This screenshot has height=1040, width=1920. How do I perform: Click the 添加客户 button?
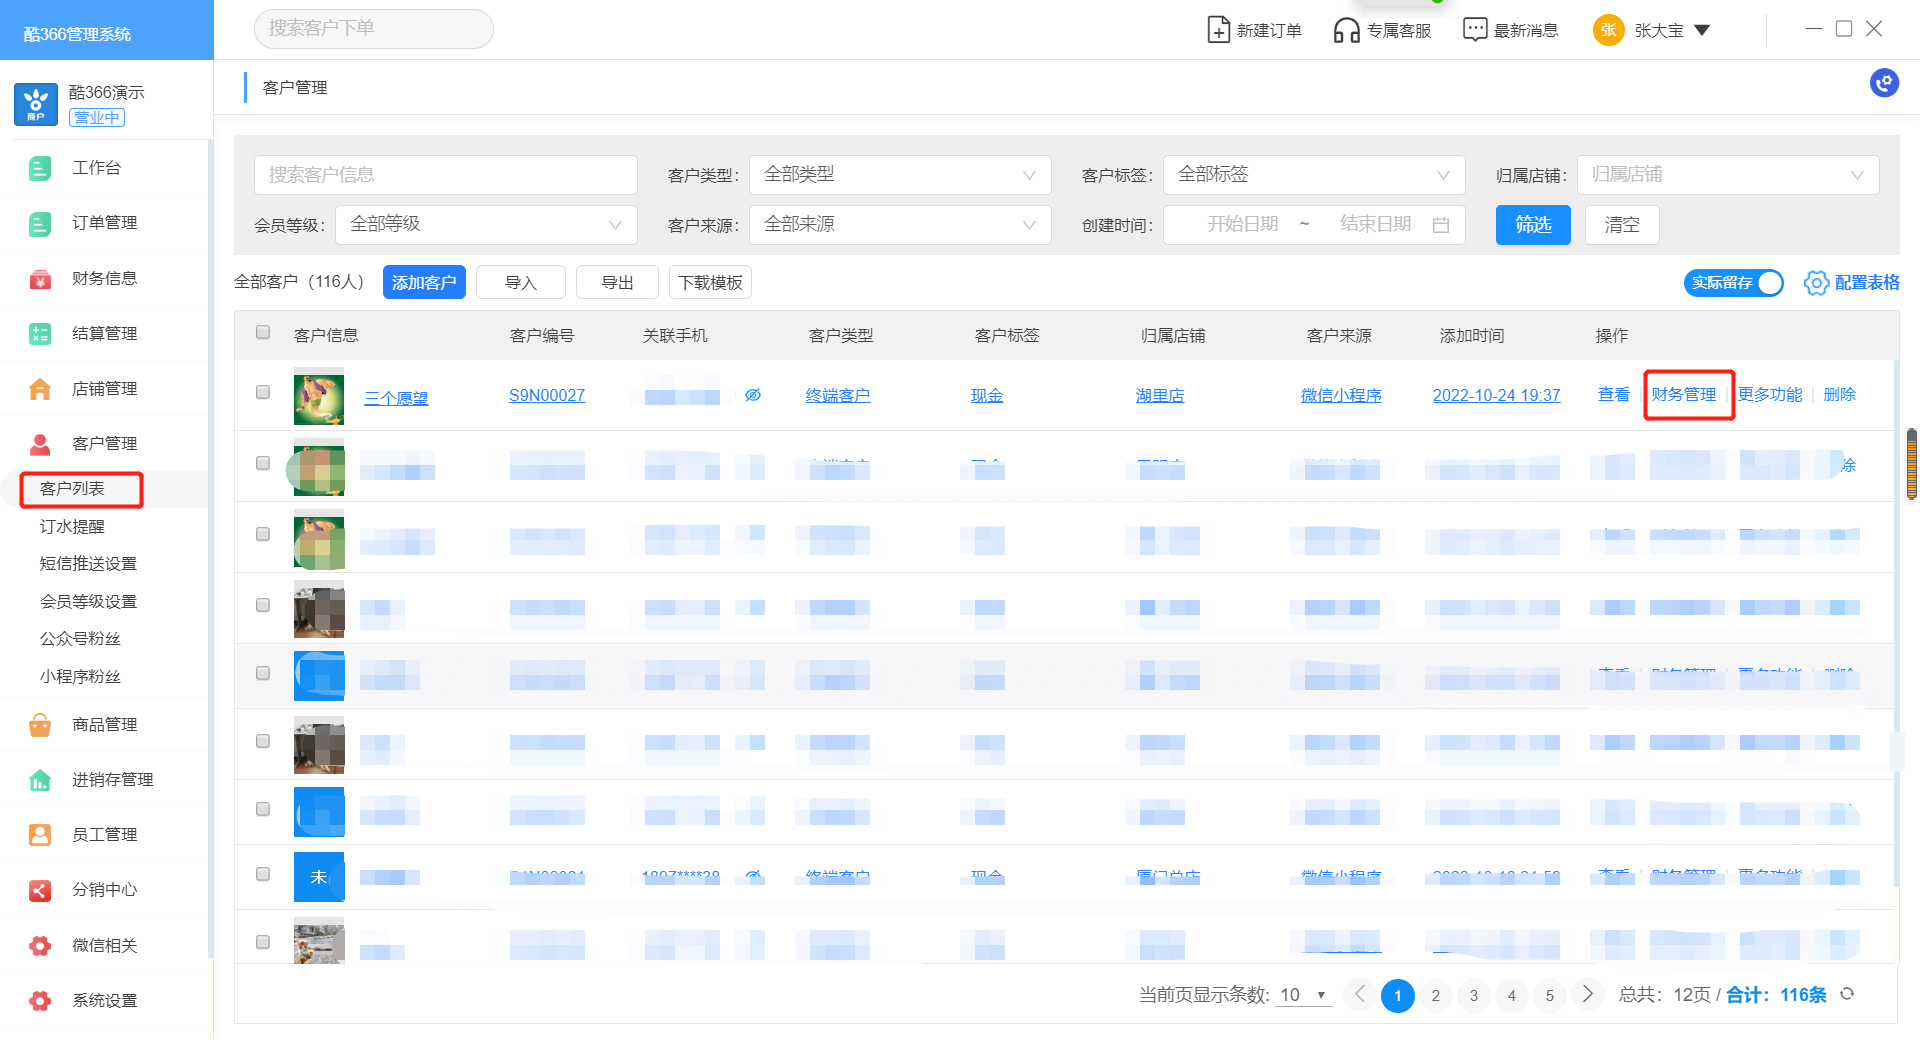[x=424, y=283]
